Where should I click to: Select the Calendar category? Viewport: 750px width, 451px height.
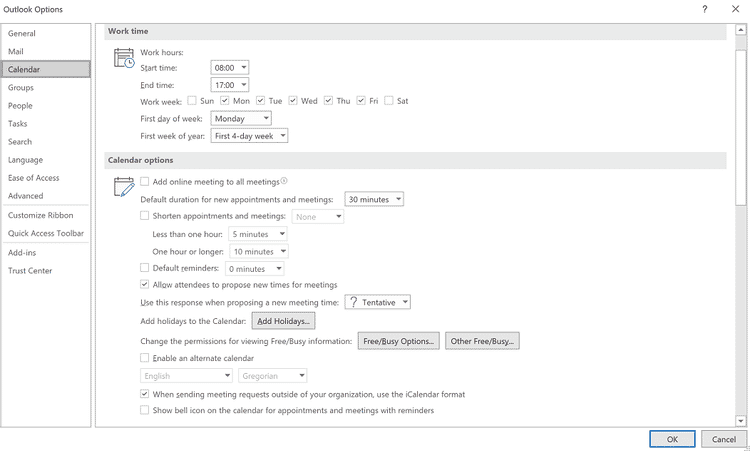45,69
